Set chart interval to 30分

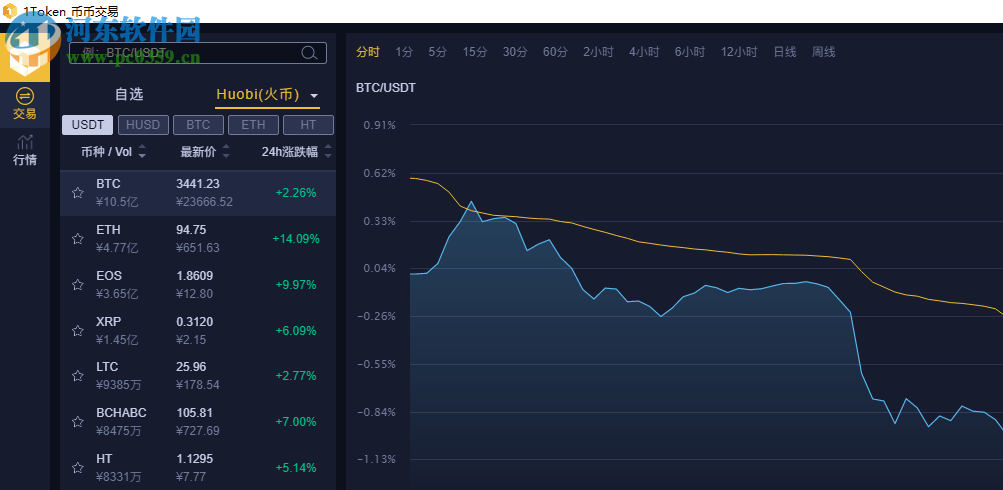click(x=515, y=52)
